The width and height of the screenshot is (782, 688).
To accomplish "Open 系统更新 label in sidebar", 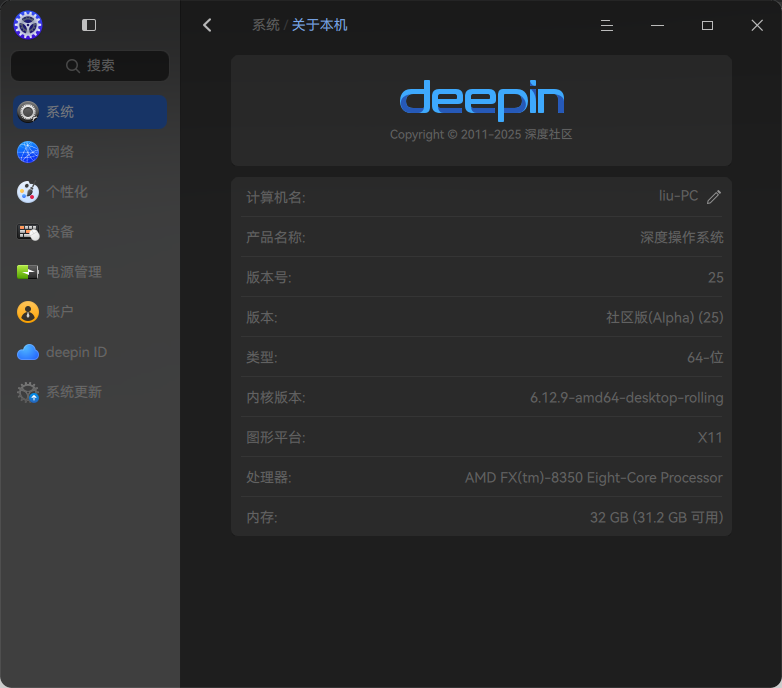I will click(74, 392).
